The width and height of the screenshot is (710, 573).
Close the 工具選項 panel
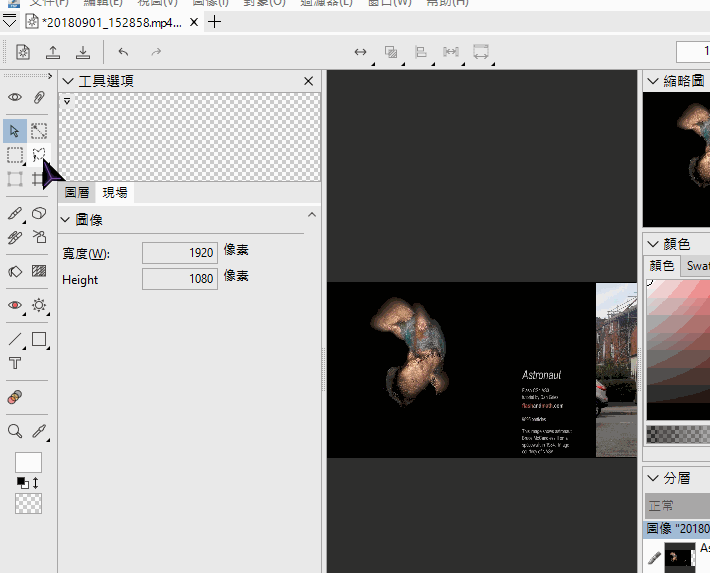pyautogui.click(x=308, y=81)
